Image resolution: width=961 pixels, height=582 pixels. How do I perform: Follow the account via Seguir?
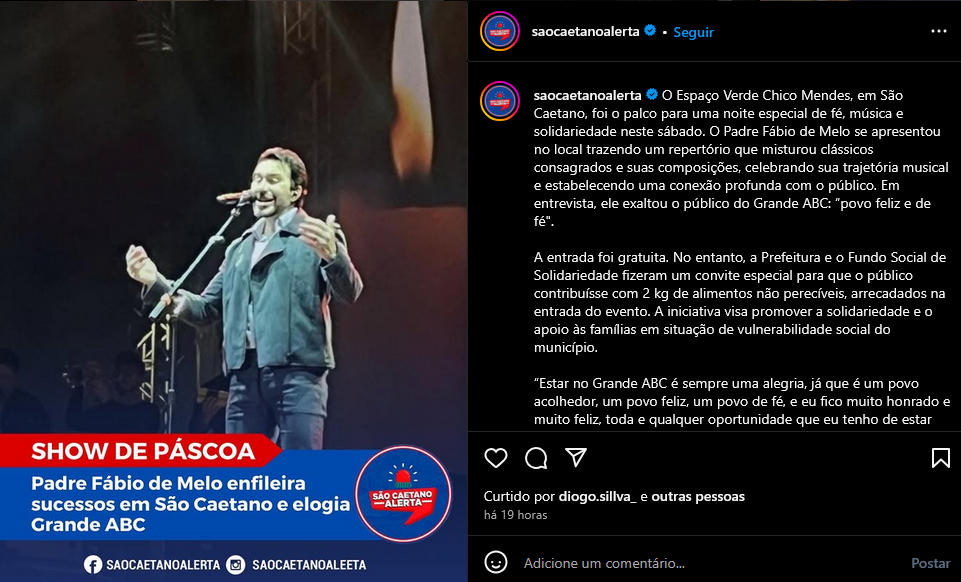tap(693, 32)
